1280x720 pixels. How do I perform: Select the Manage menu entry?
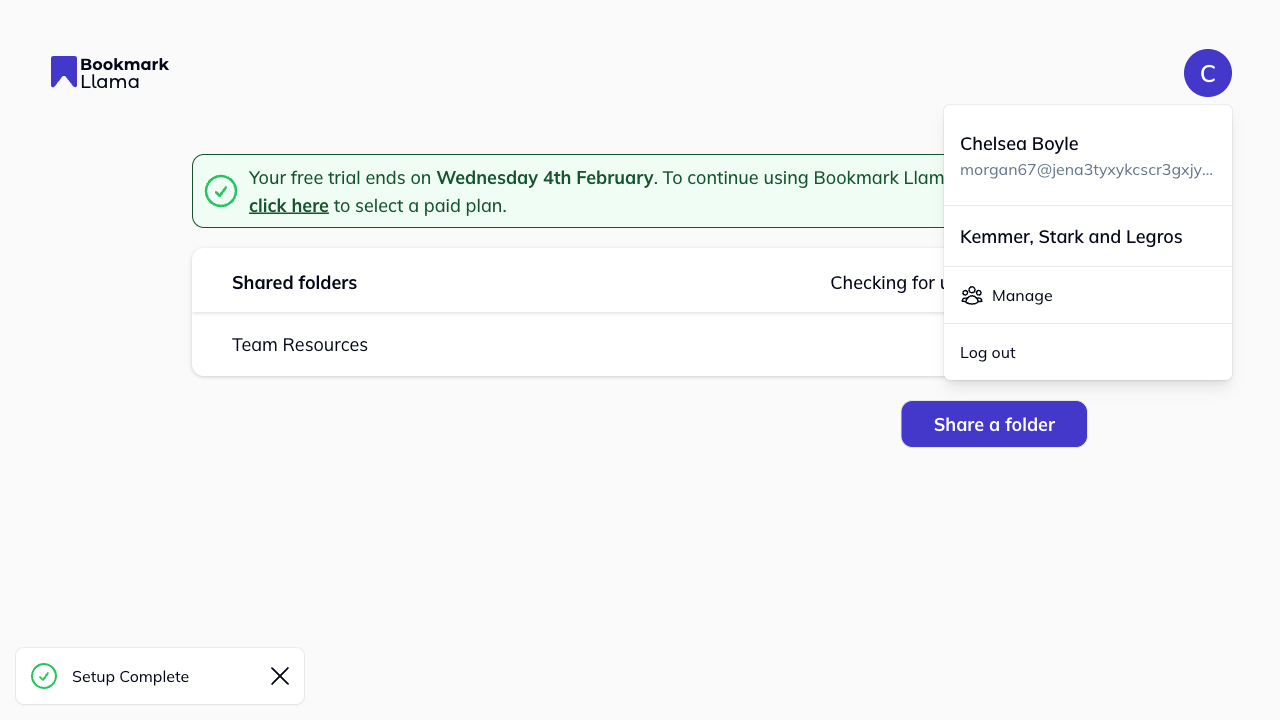[1022, 295]
